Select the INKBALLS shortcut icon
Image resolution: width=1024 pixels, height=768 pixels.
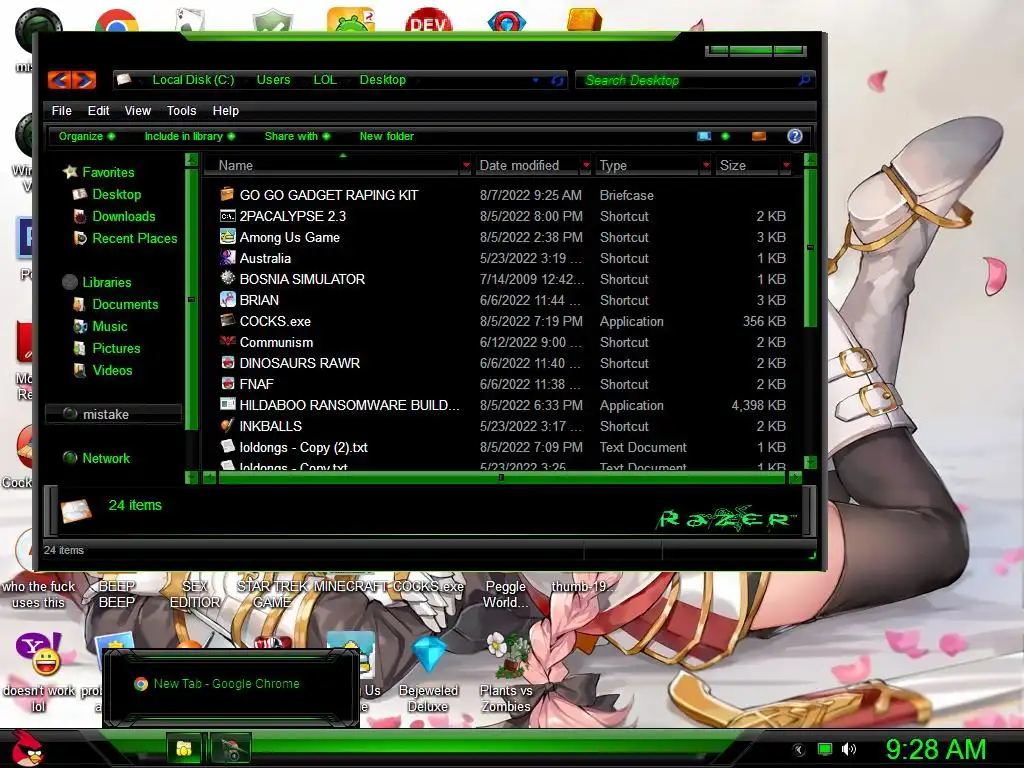pos(227,426)
